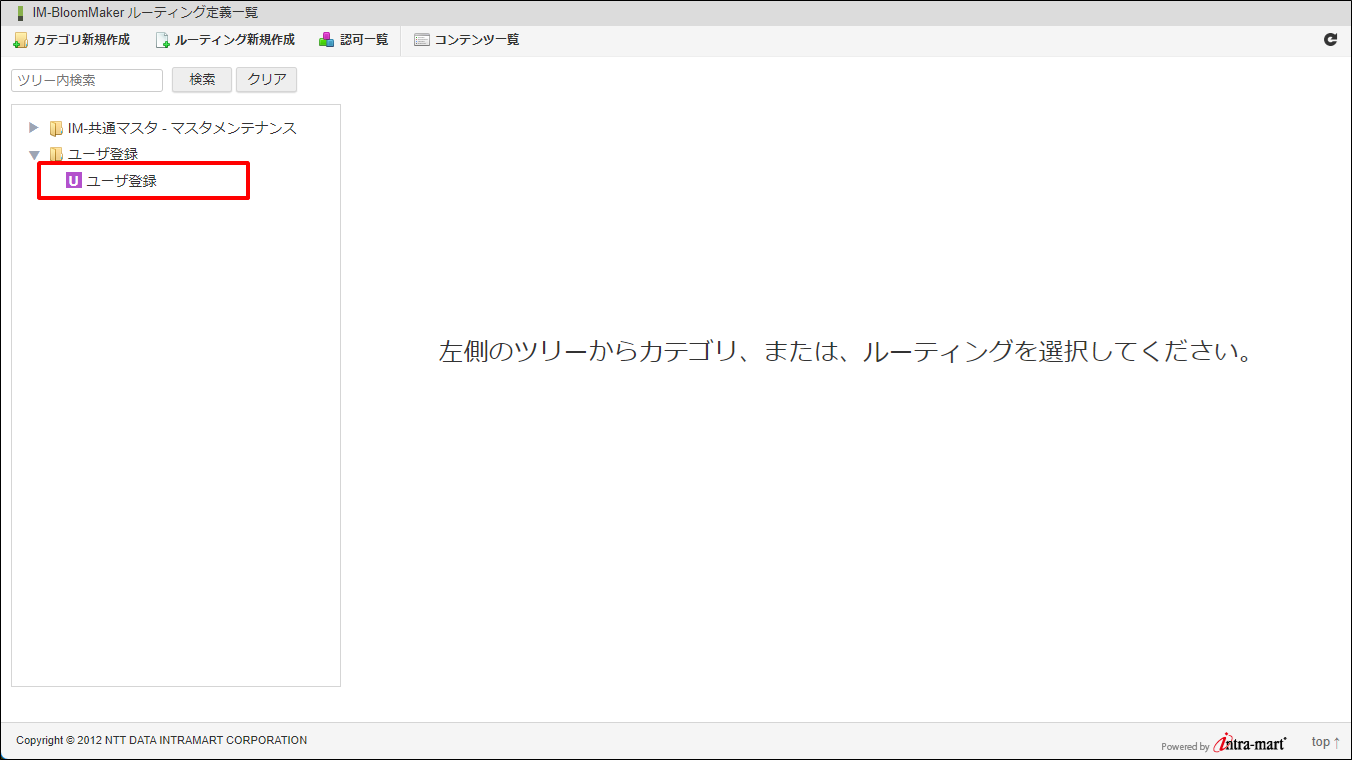Click the intra-mart logo in the footer
Image resolution: width=1352 pixels, height=760 pixels.
pos(1250,743)
